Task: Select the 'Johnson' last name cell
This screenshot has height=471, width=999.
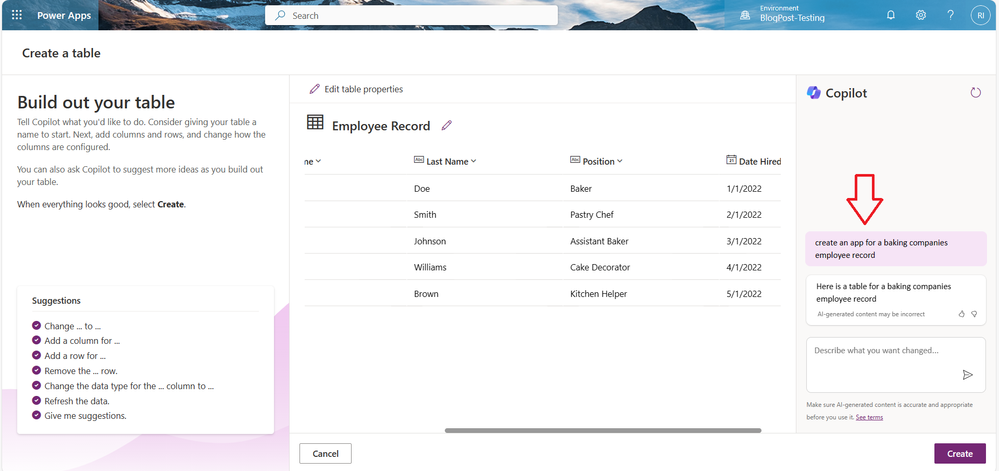Action: pyautogui.click(x=430, y=241)
